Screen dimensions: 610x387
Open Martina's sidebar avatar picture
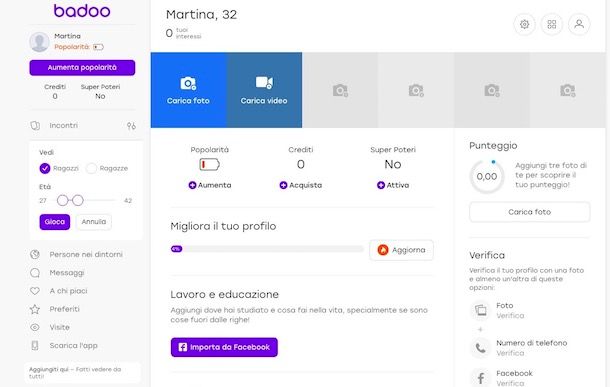coord(39,42)
